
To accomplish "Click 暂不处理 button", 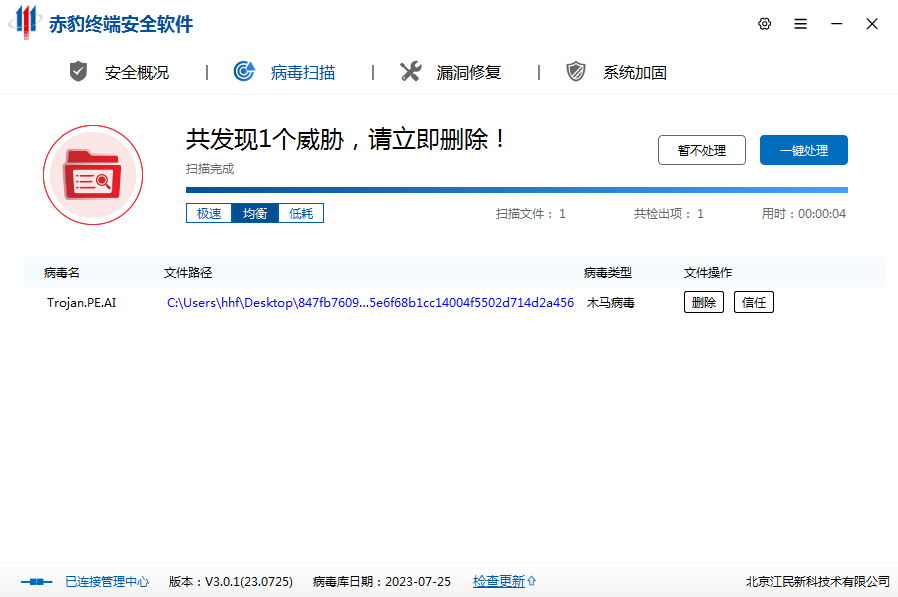I will [702, 150].
